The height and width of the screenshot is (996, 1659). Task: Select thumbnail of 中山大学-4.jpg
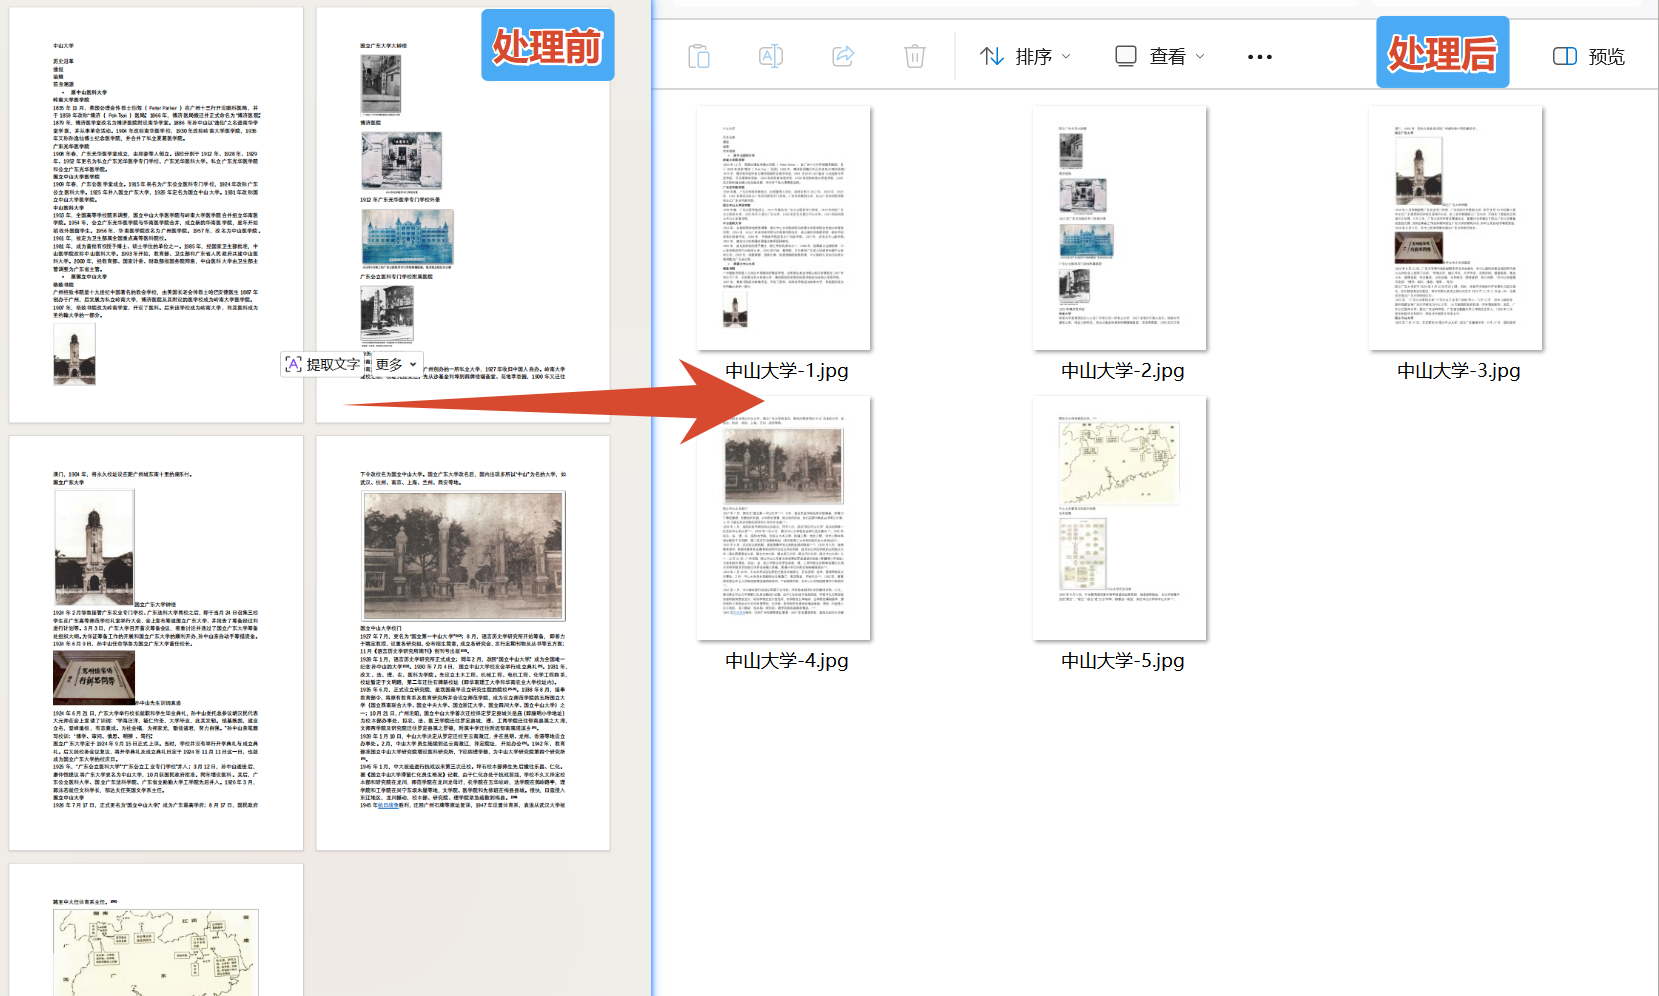[x=784, y=518]
